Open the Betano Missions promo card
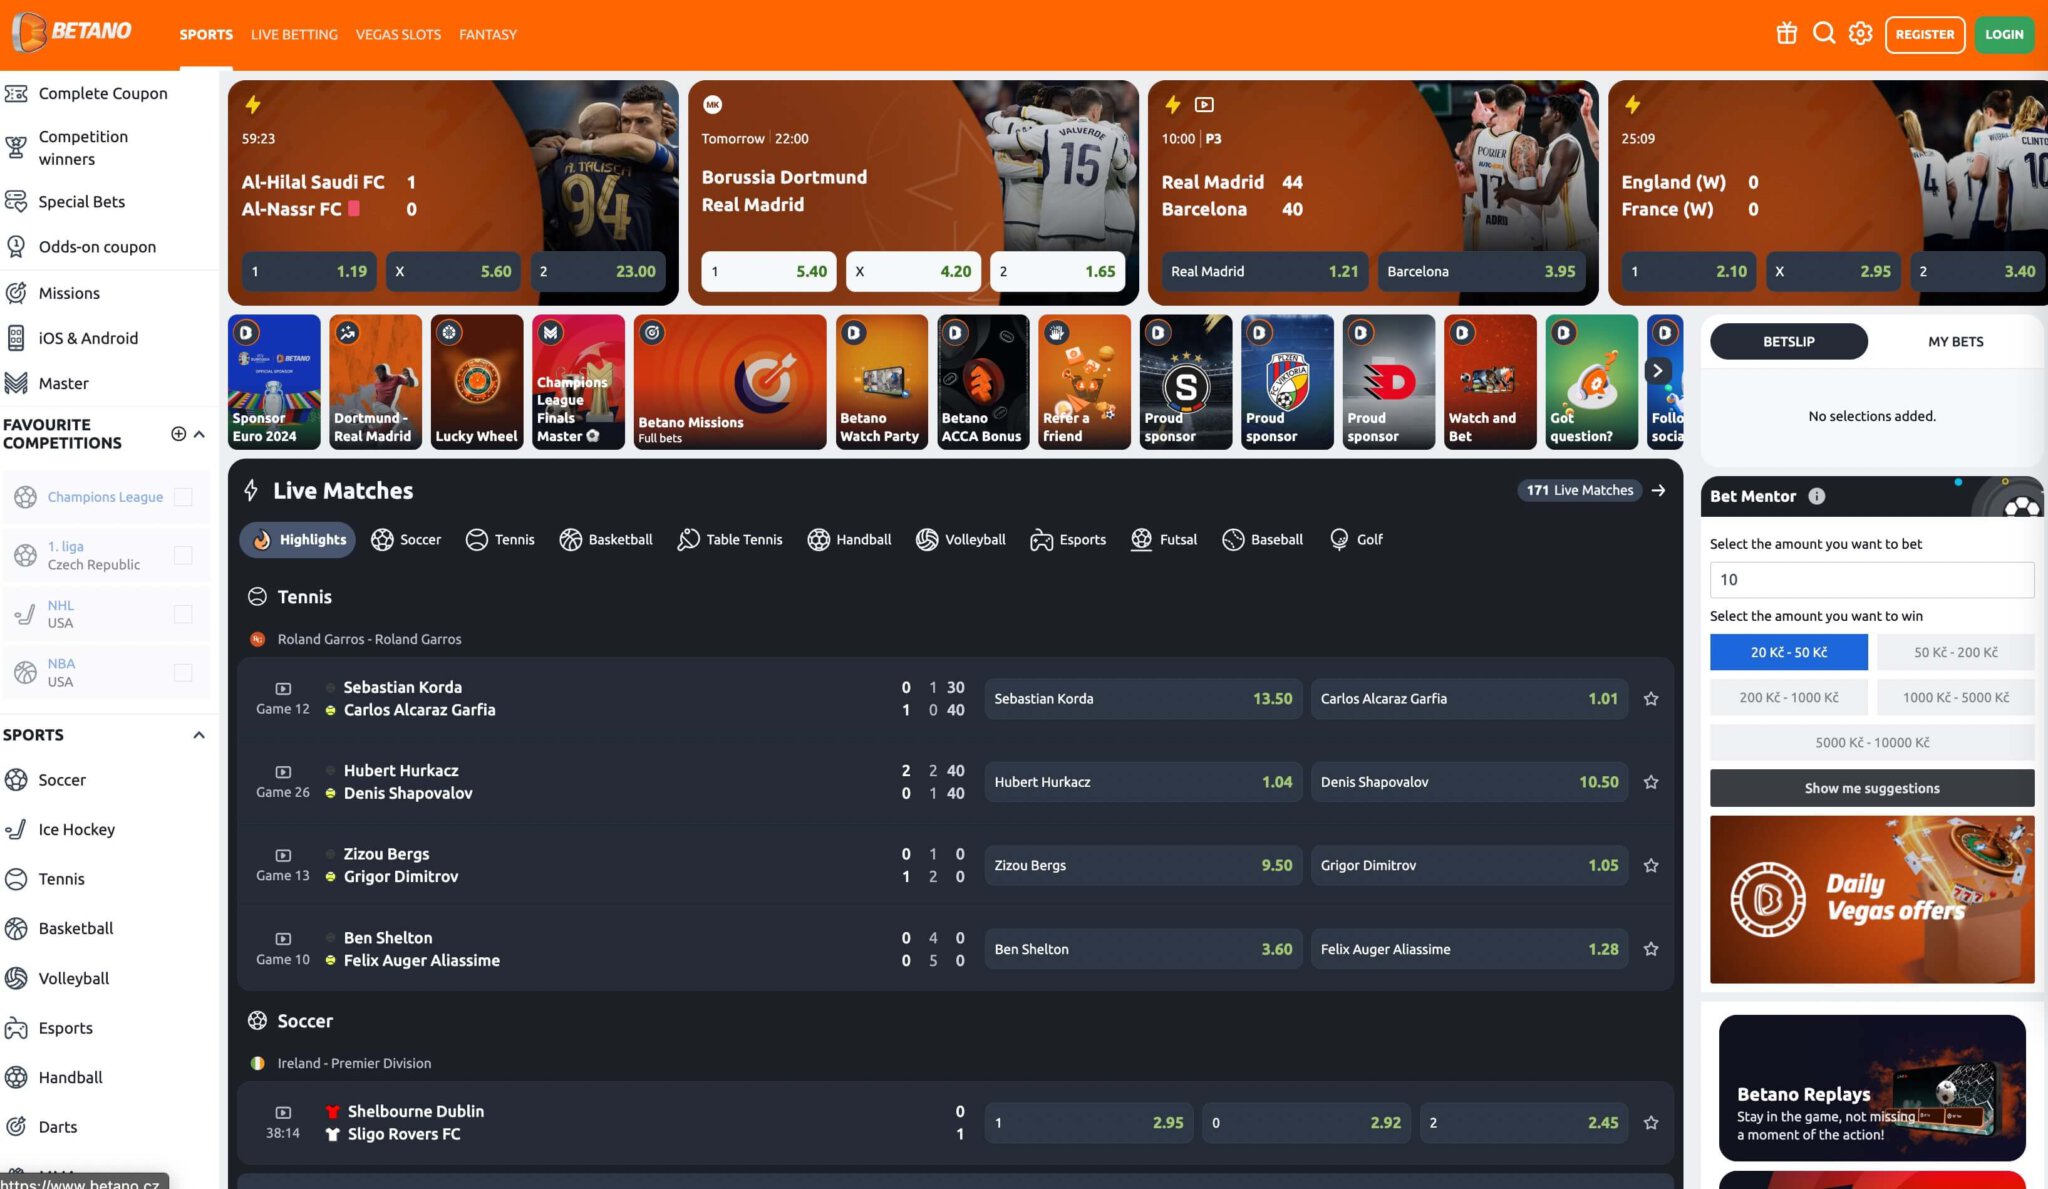The image size is (2048, 1189). pos(730,382)
